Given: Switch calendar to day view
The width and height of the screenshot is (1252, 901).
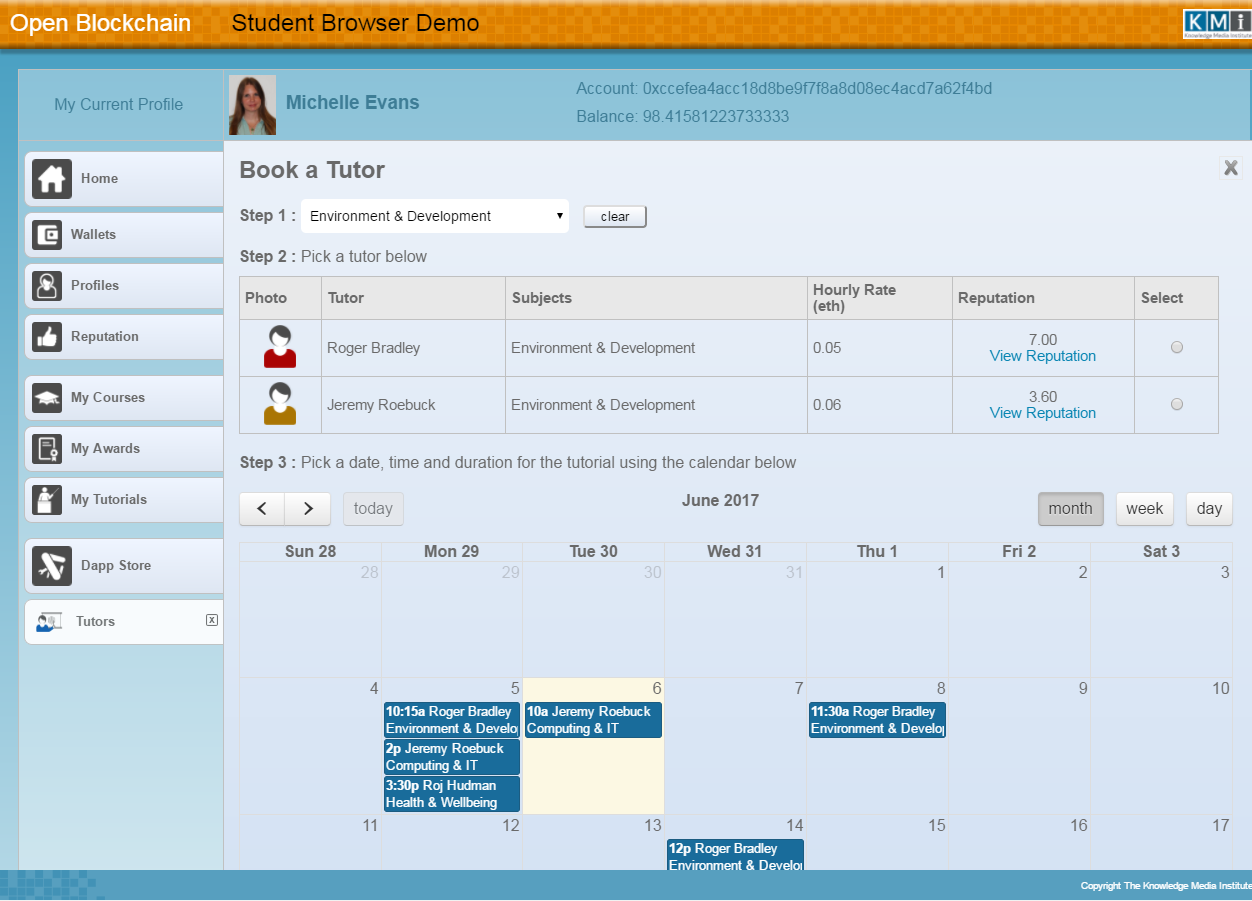Looking at the screenshot, I should pyautogui.click(x=1209, y=508).
